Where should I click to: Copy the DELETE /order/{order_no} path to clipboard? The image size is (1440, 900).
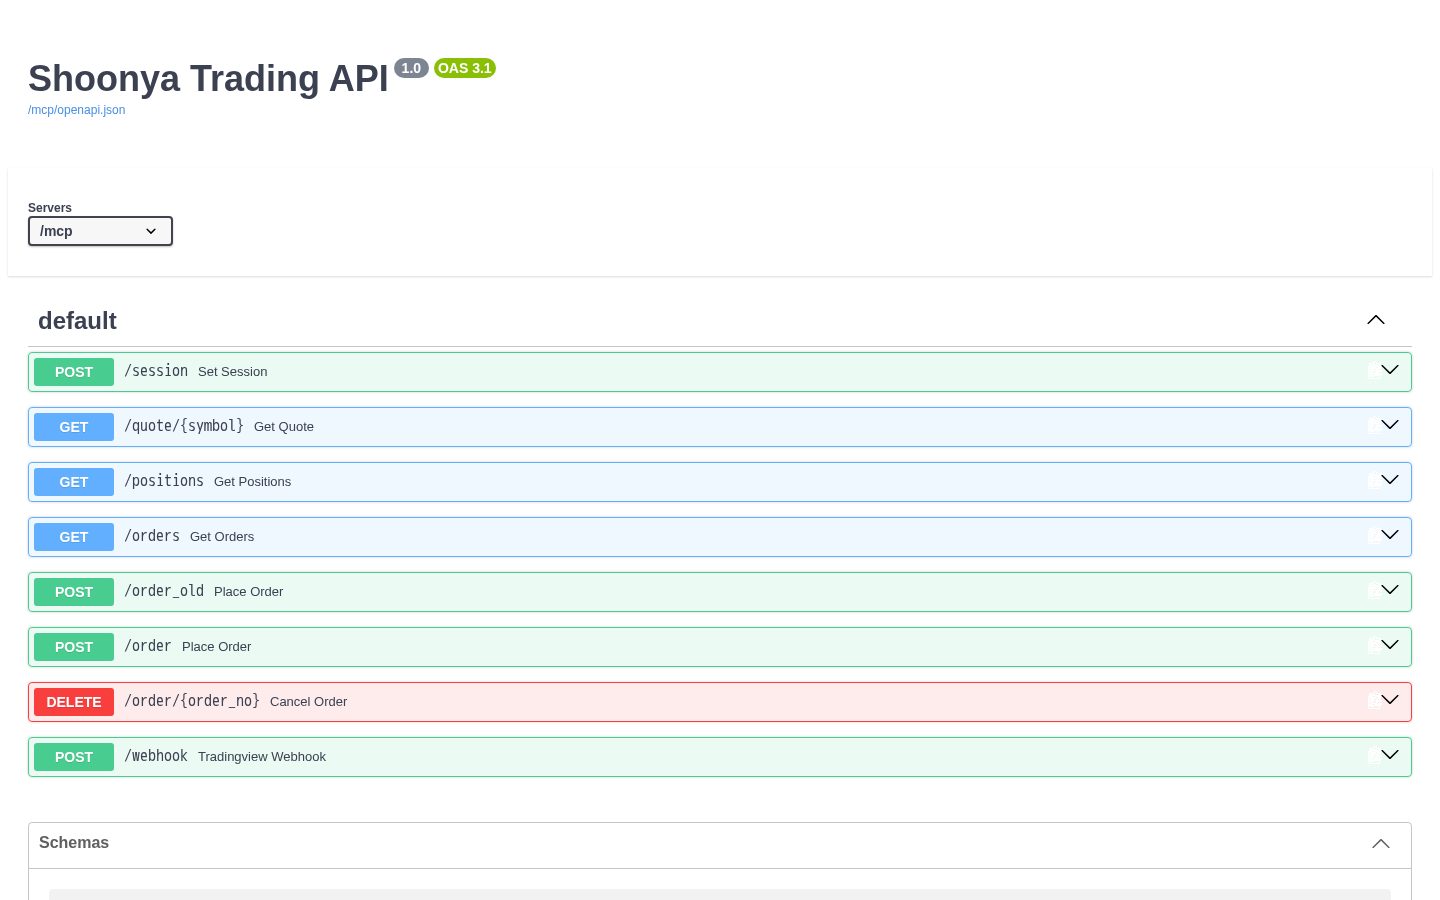coord(1375,701)
